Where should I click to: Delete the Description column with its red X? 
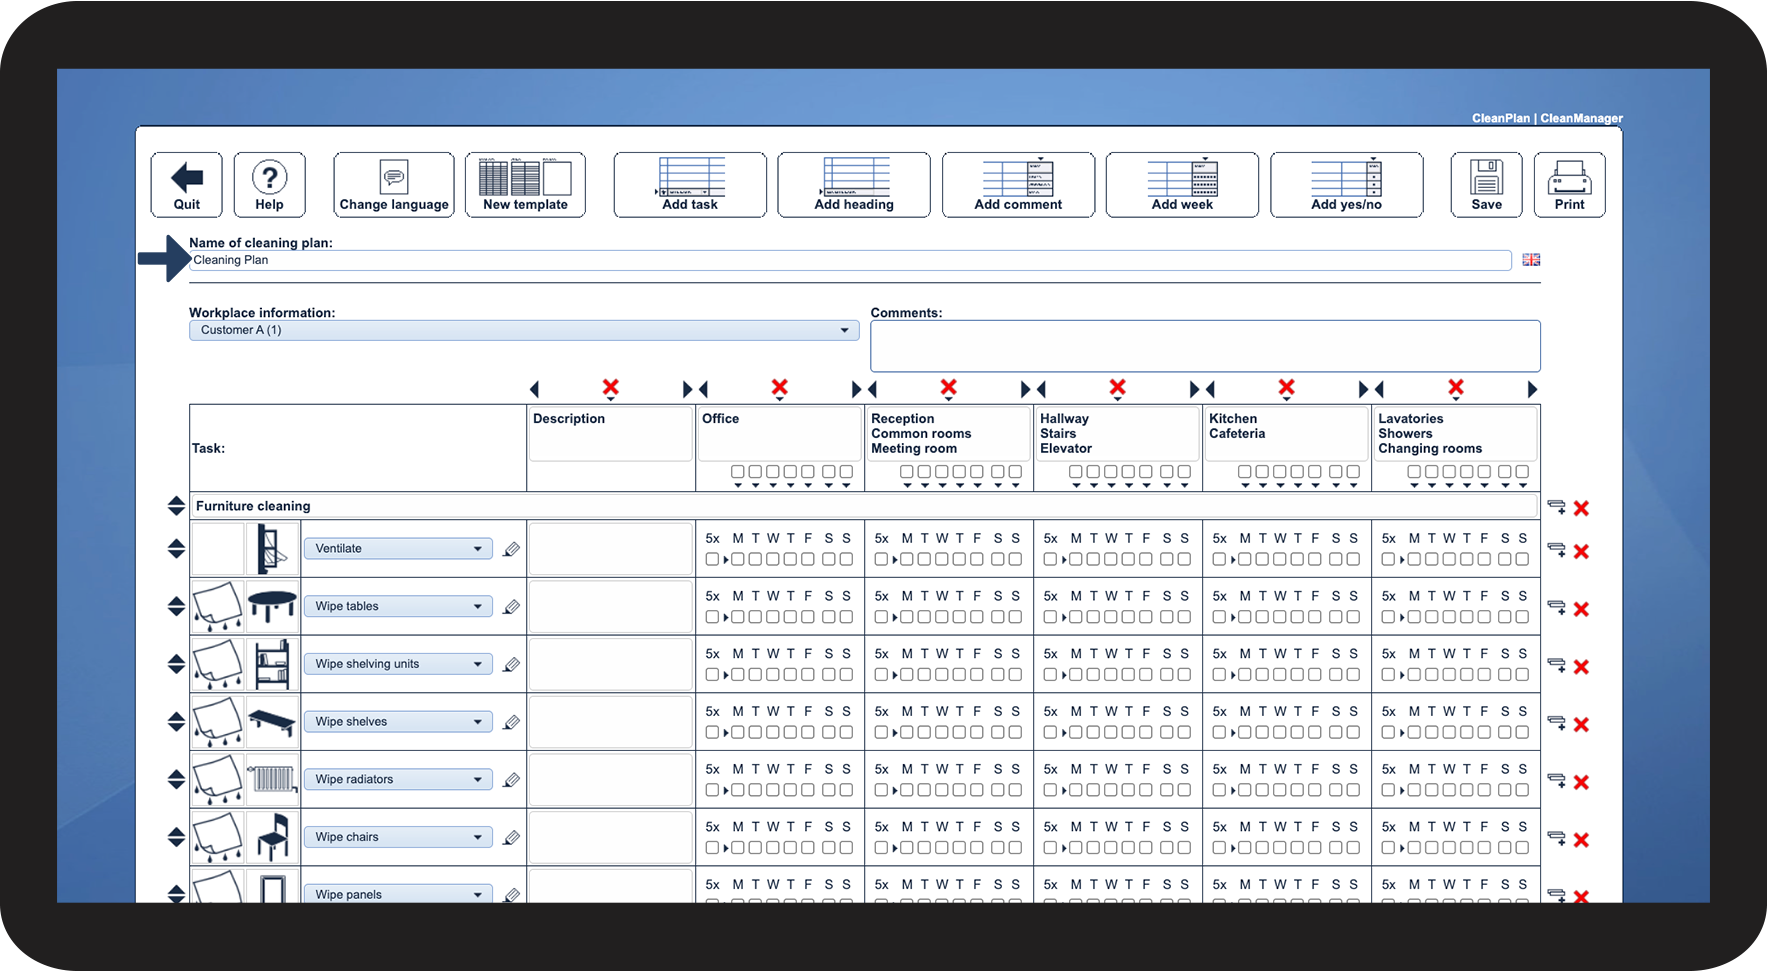point(610,387)
